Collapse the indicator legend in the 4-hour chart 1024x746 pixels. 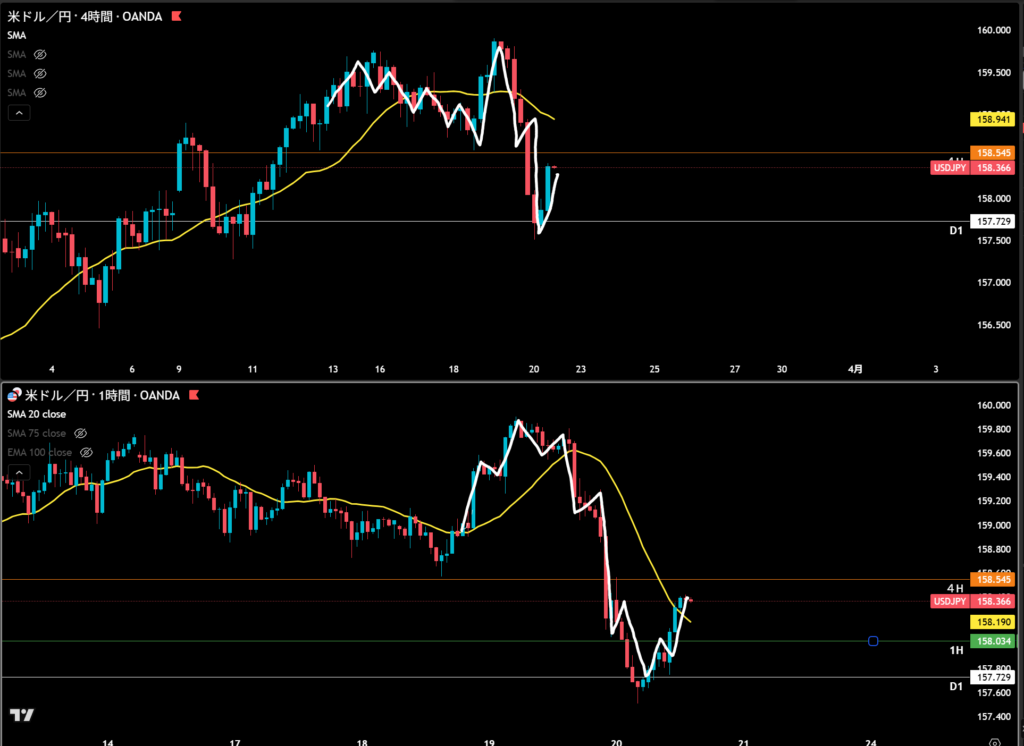pyautogui.click(x=17, y=114)
